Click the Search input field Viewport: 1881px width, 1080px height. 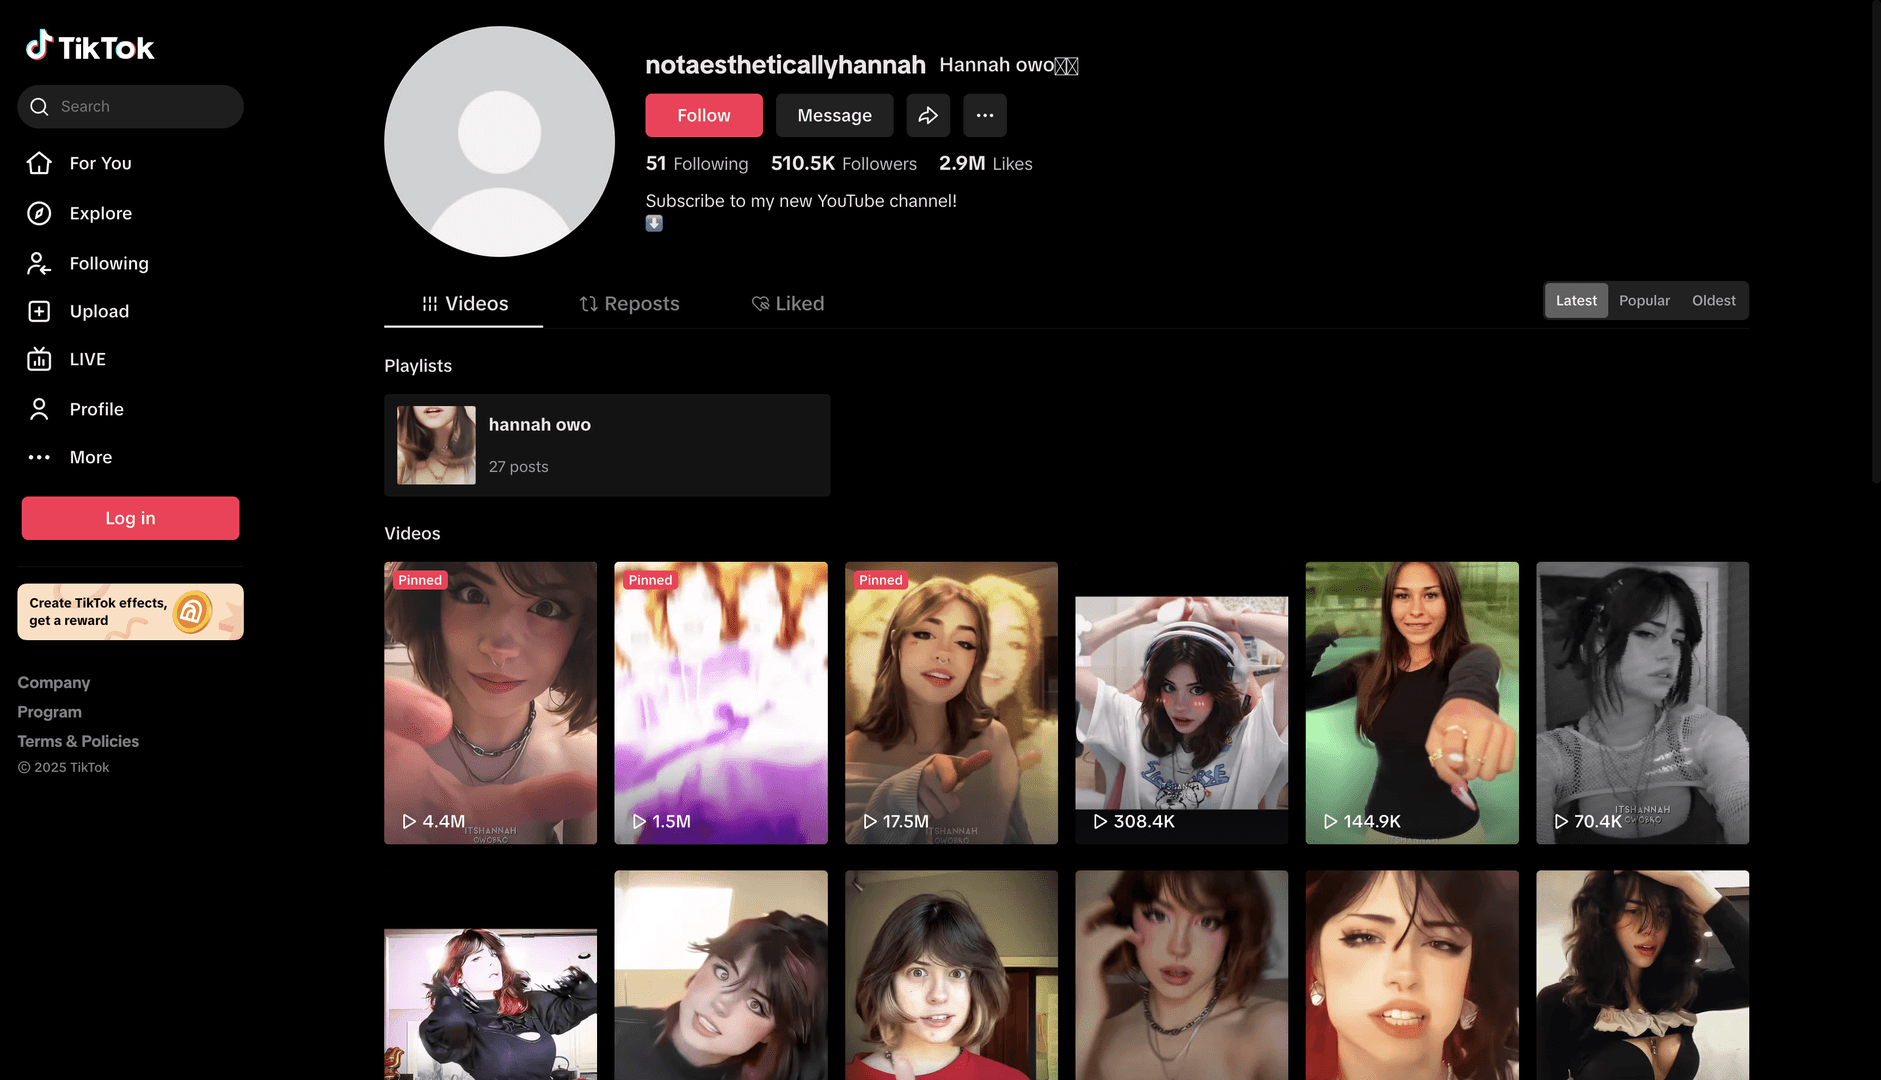140,106
